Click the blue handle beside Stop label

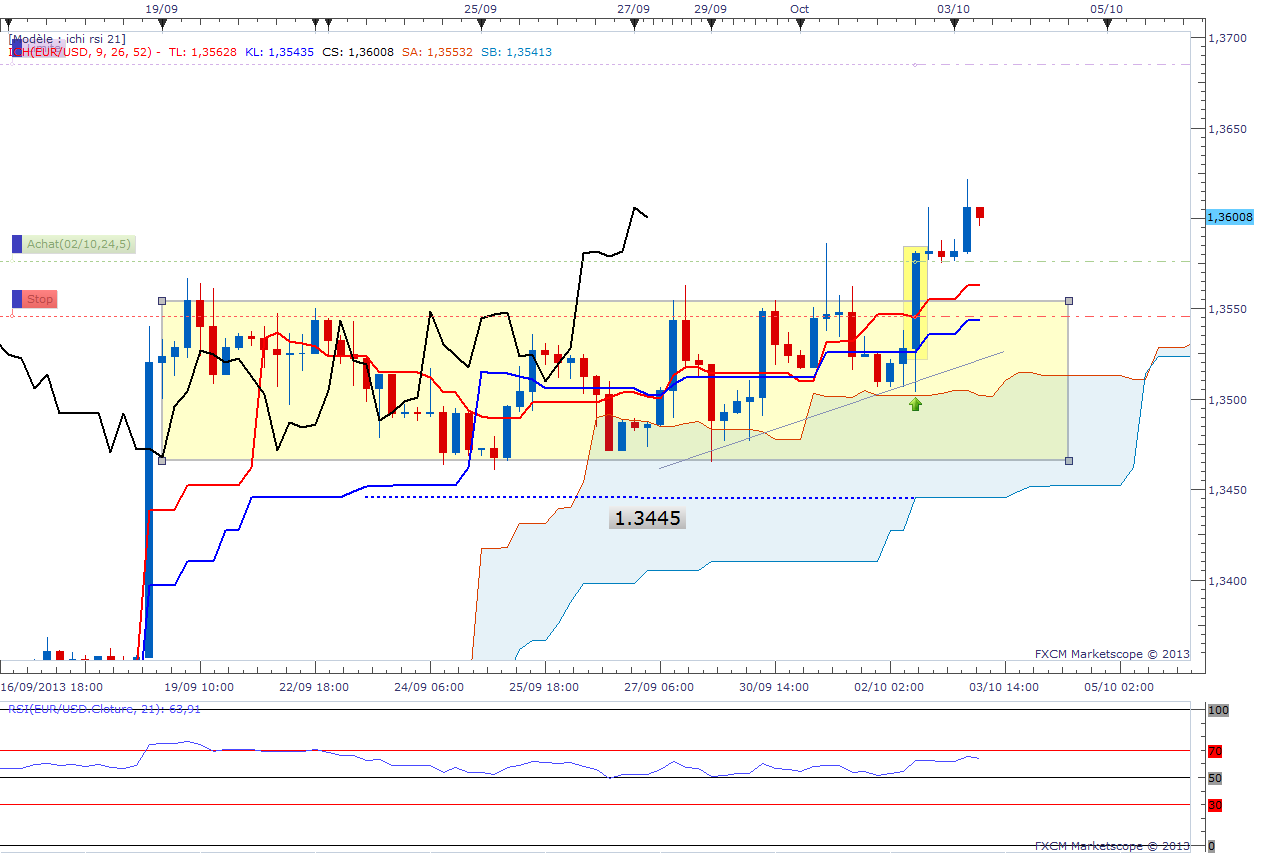(x=17, y=299)
